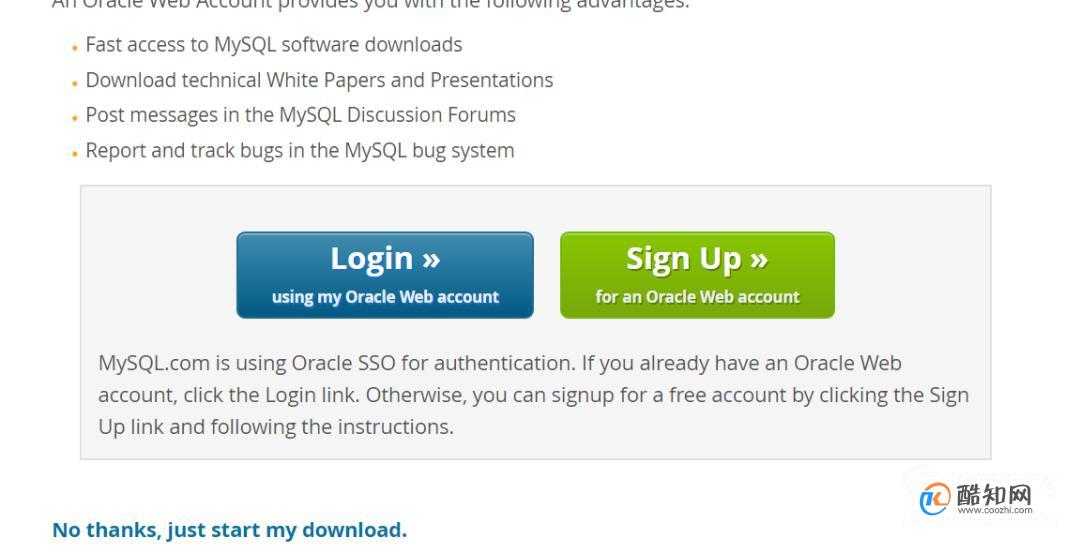The image size is (1080, 553).
Task: Click the green Sign Up button
Action: (697, 275)
